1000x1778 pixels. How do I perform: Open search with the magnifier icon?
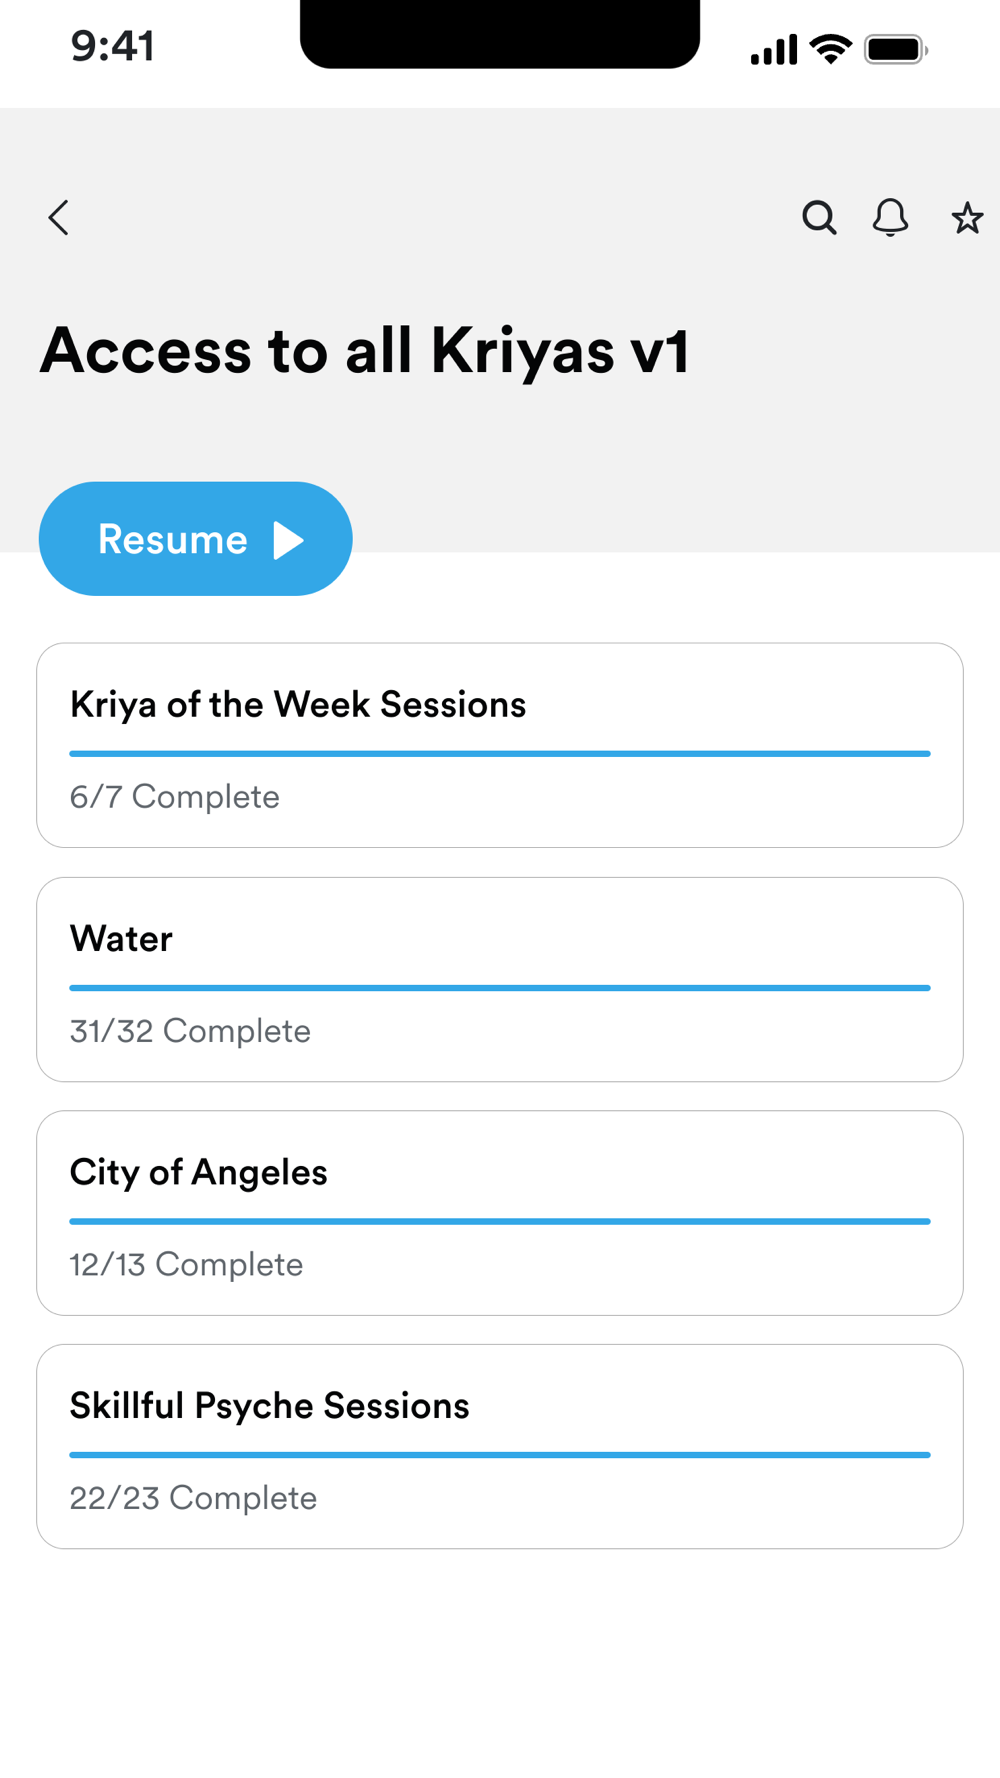819,218
